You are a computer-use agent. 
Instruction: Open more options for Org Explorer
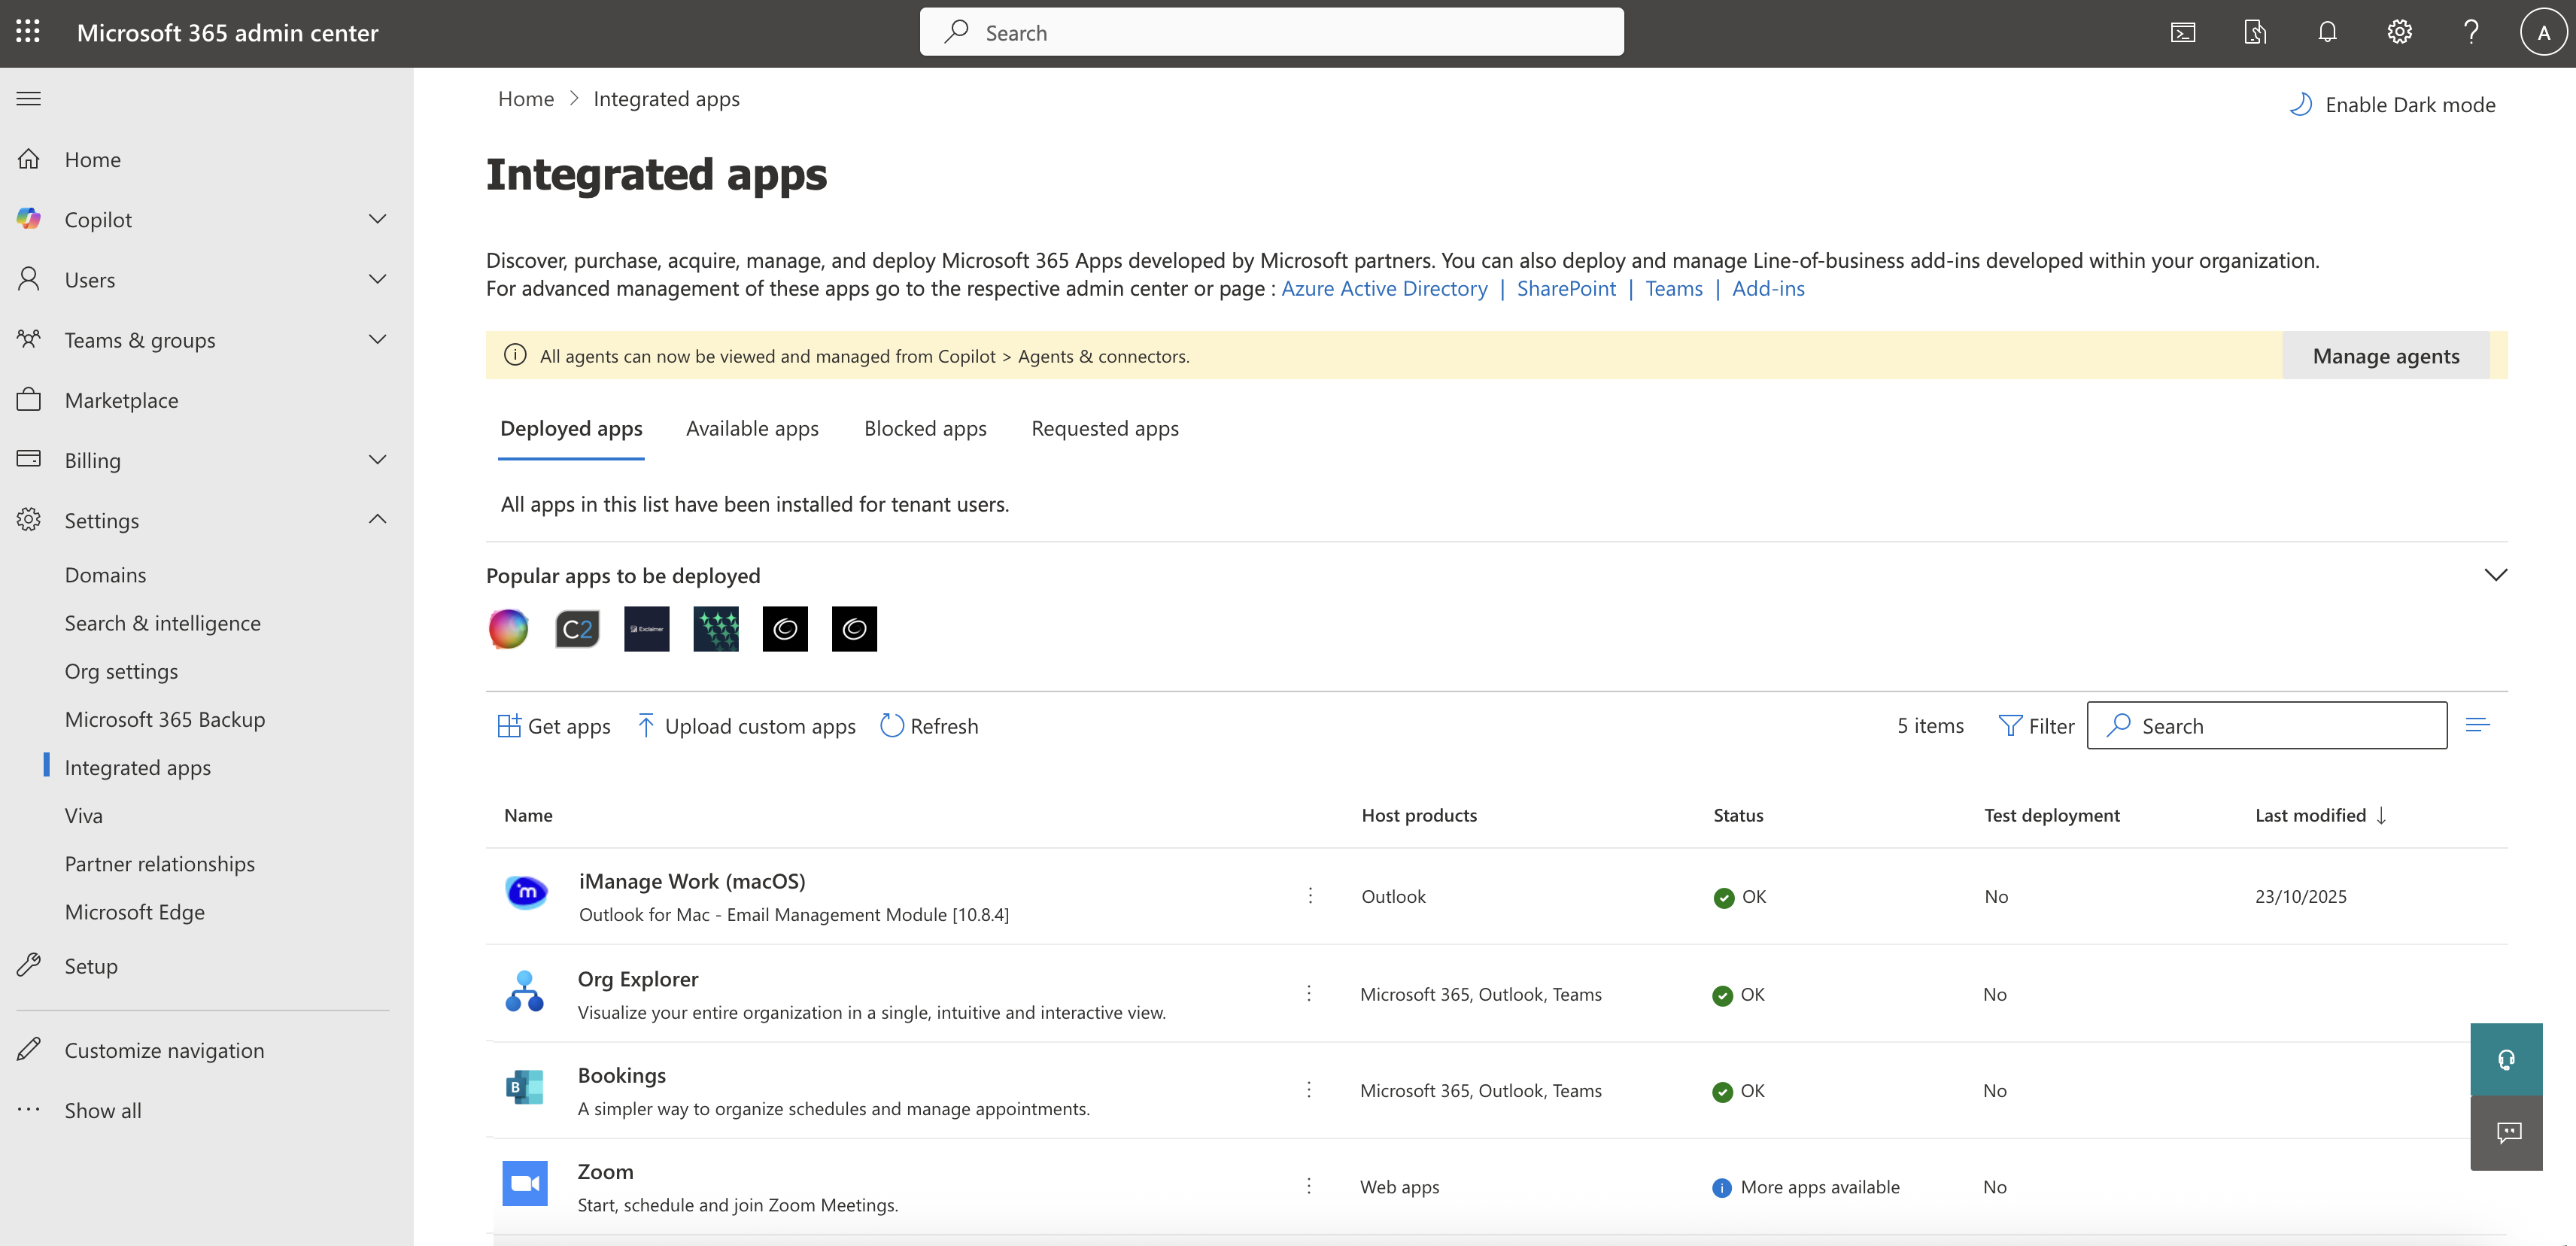click(x=1309, y=993)
